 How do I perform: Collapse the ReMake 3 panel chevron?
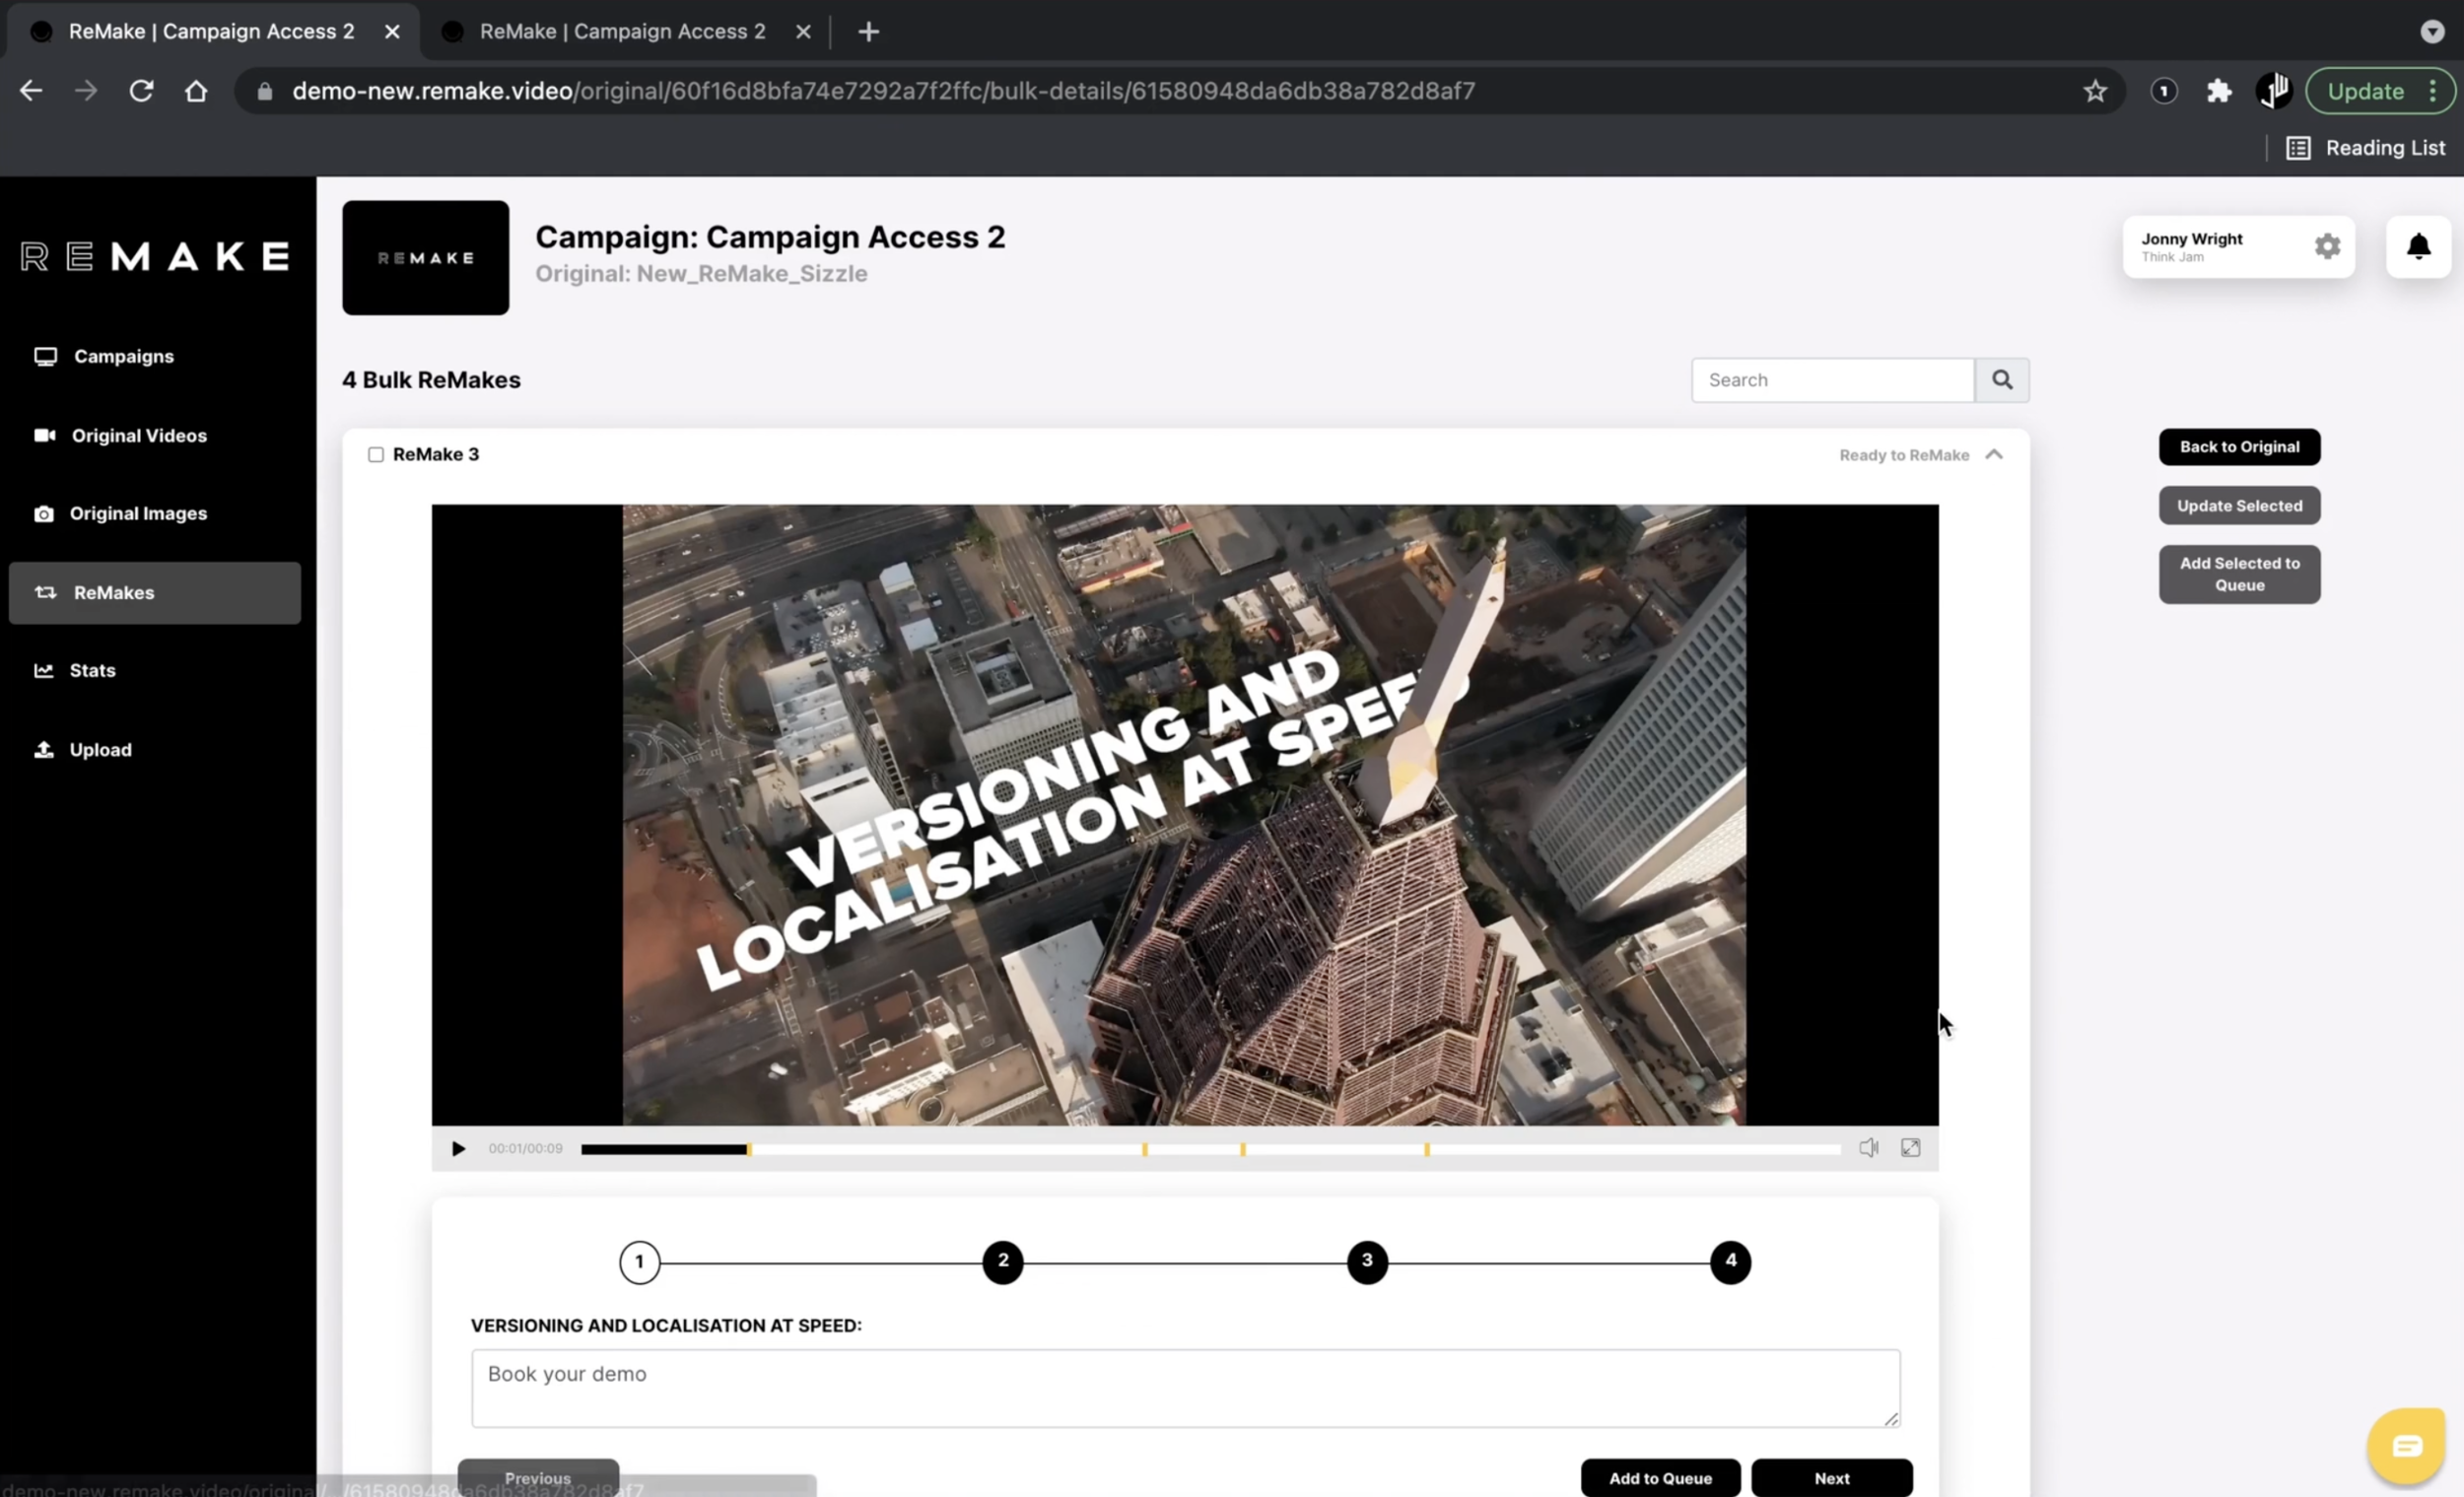(1993, 455)
